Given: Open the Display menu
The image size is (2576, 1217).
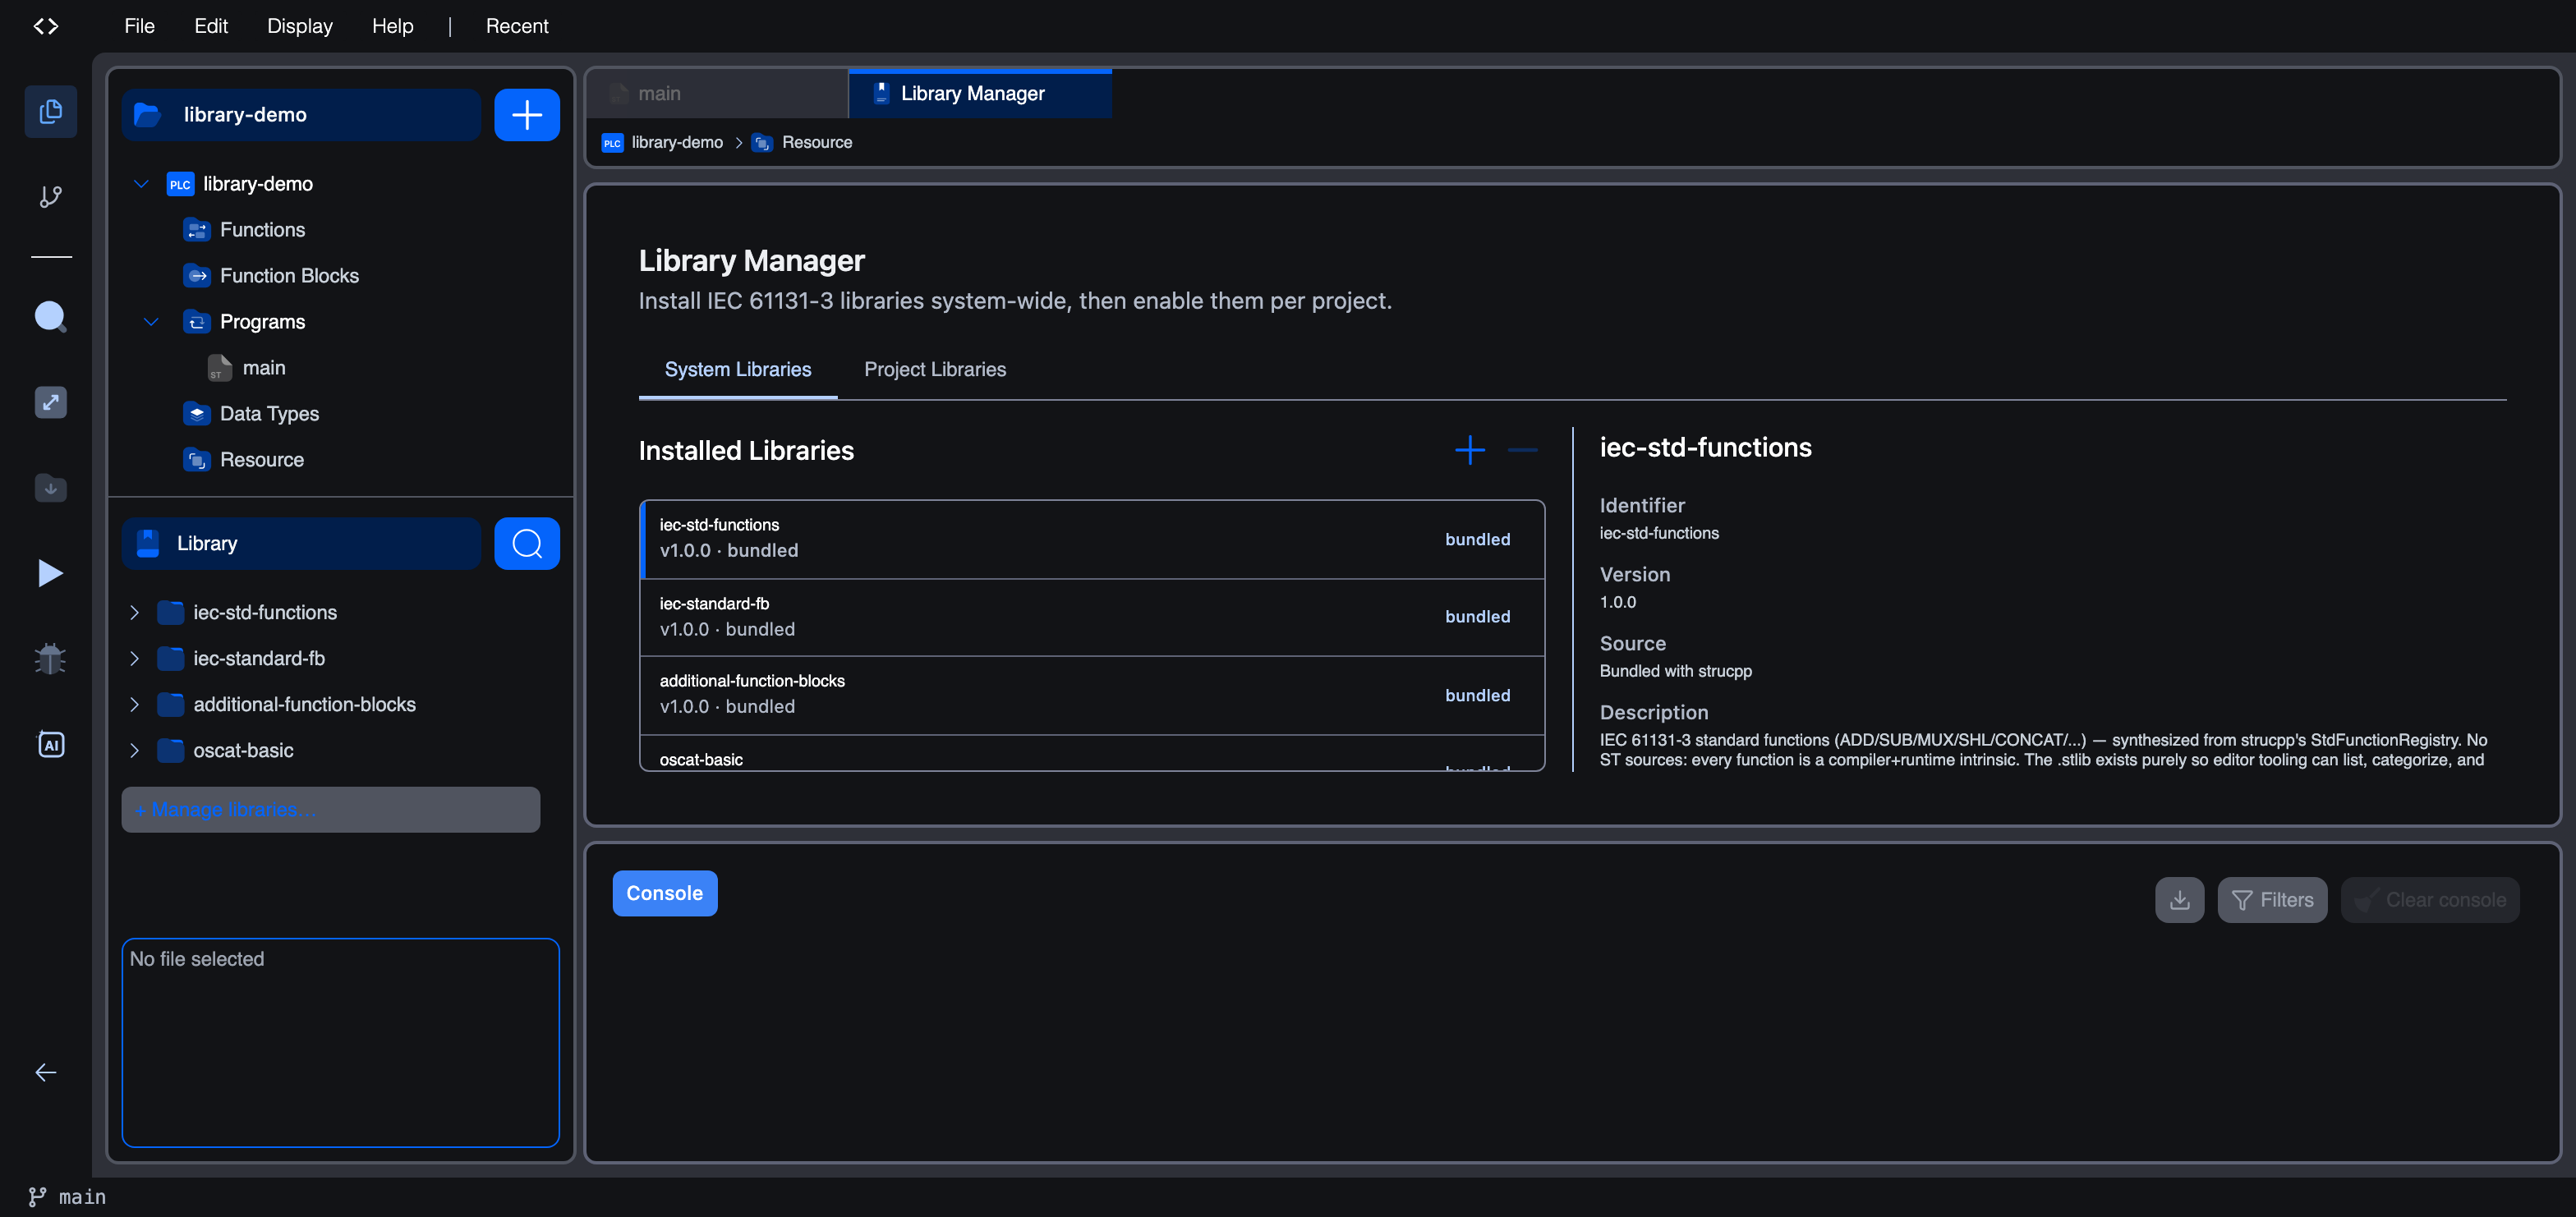Looking at the screenshot, I should point(299,26).
